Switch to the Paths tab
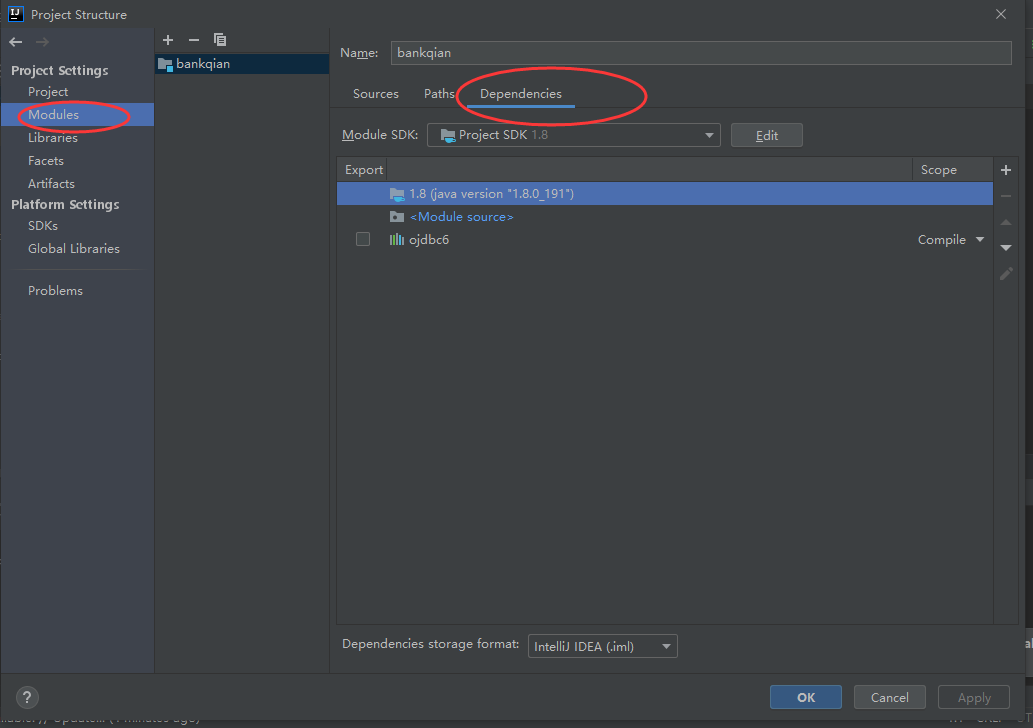The width and height of the screenshot is (1033, 728). 439,94
